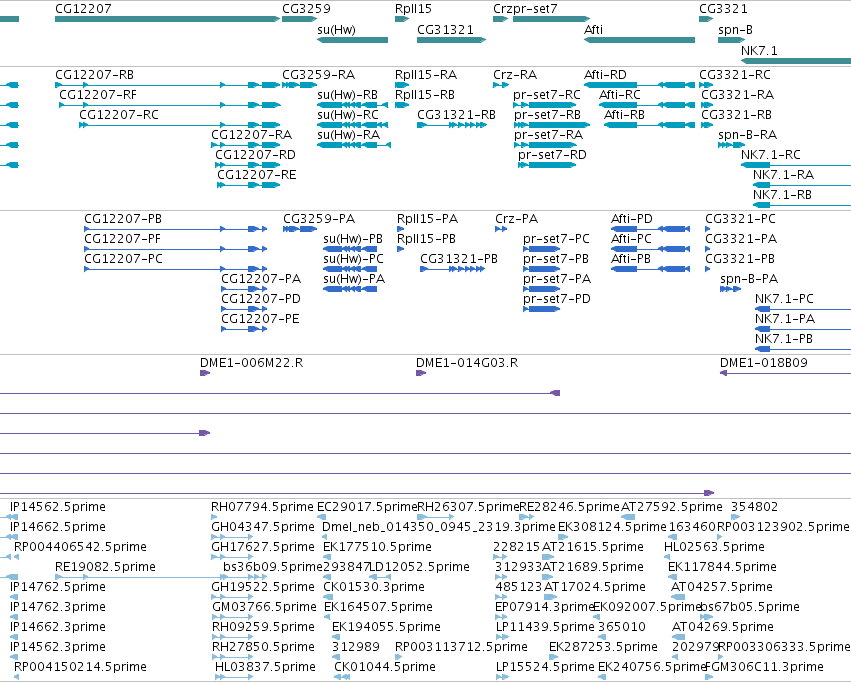The width and height of the screenshot is (851, 682).
Task: Click EST GH04347.5prime label
Action: 263,527
